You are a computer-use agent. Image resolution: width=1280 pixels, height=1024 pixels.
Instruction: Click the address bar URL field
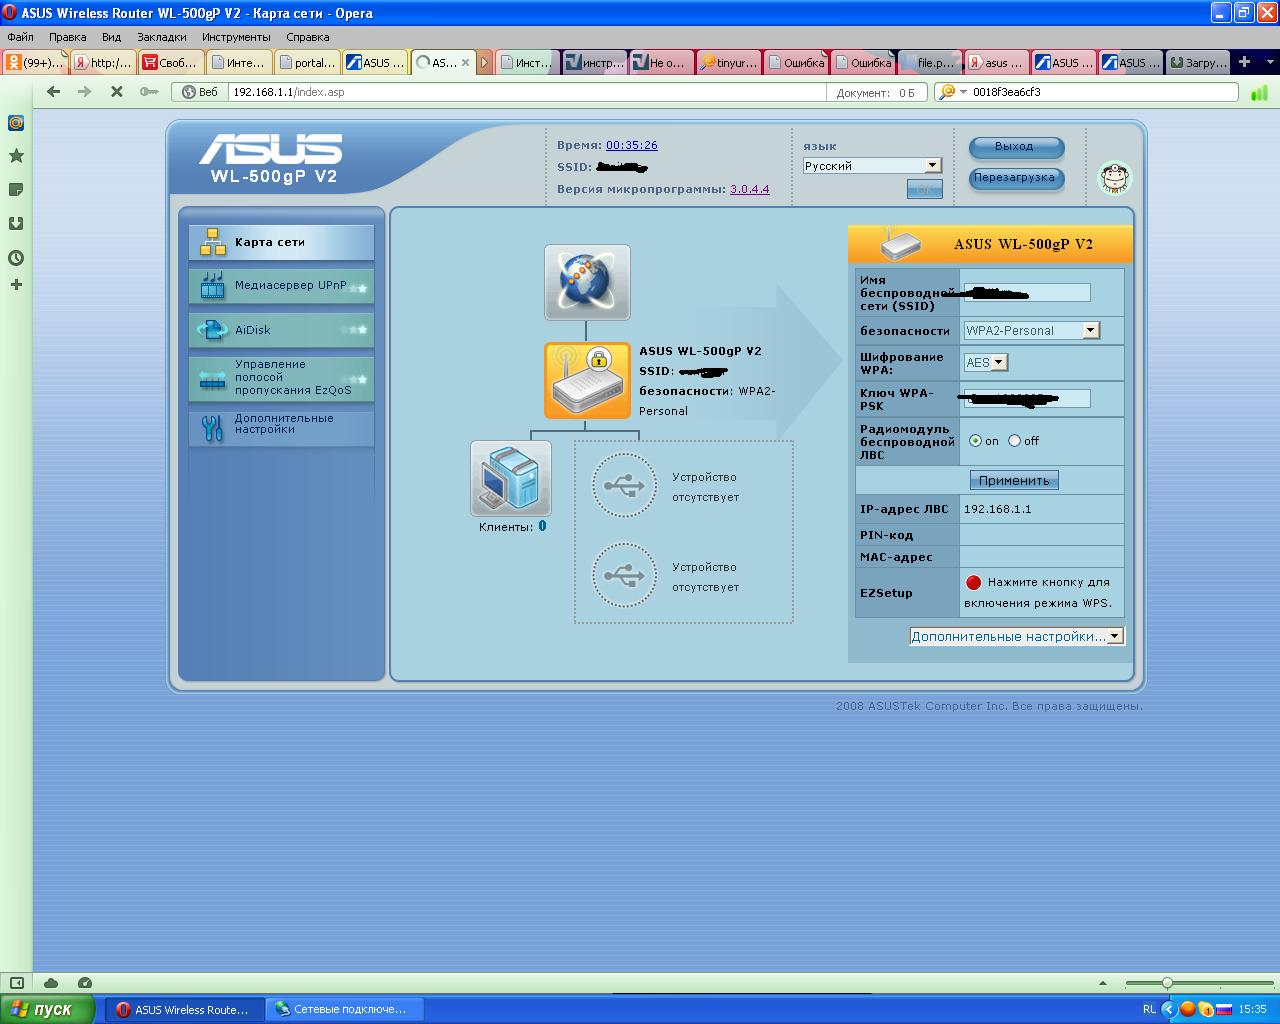(x=528, y=92)
